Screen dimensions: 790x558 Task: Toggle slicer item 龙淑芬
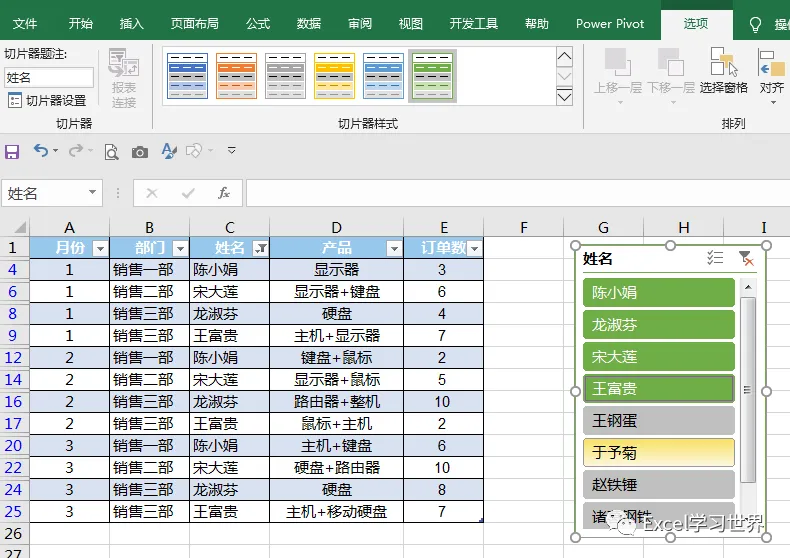click(x=659, y=325)
